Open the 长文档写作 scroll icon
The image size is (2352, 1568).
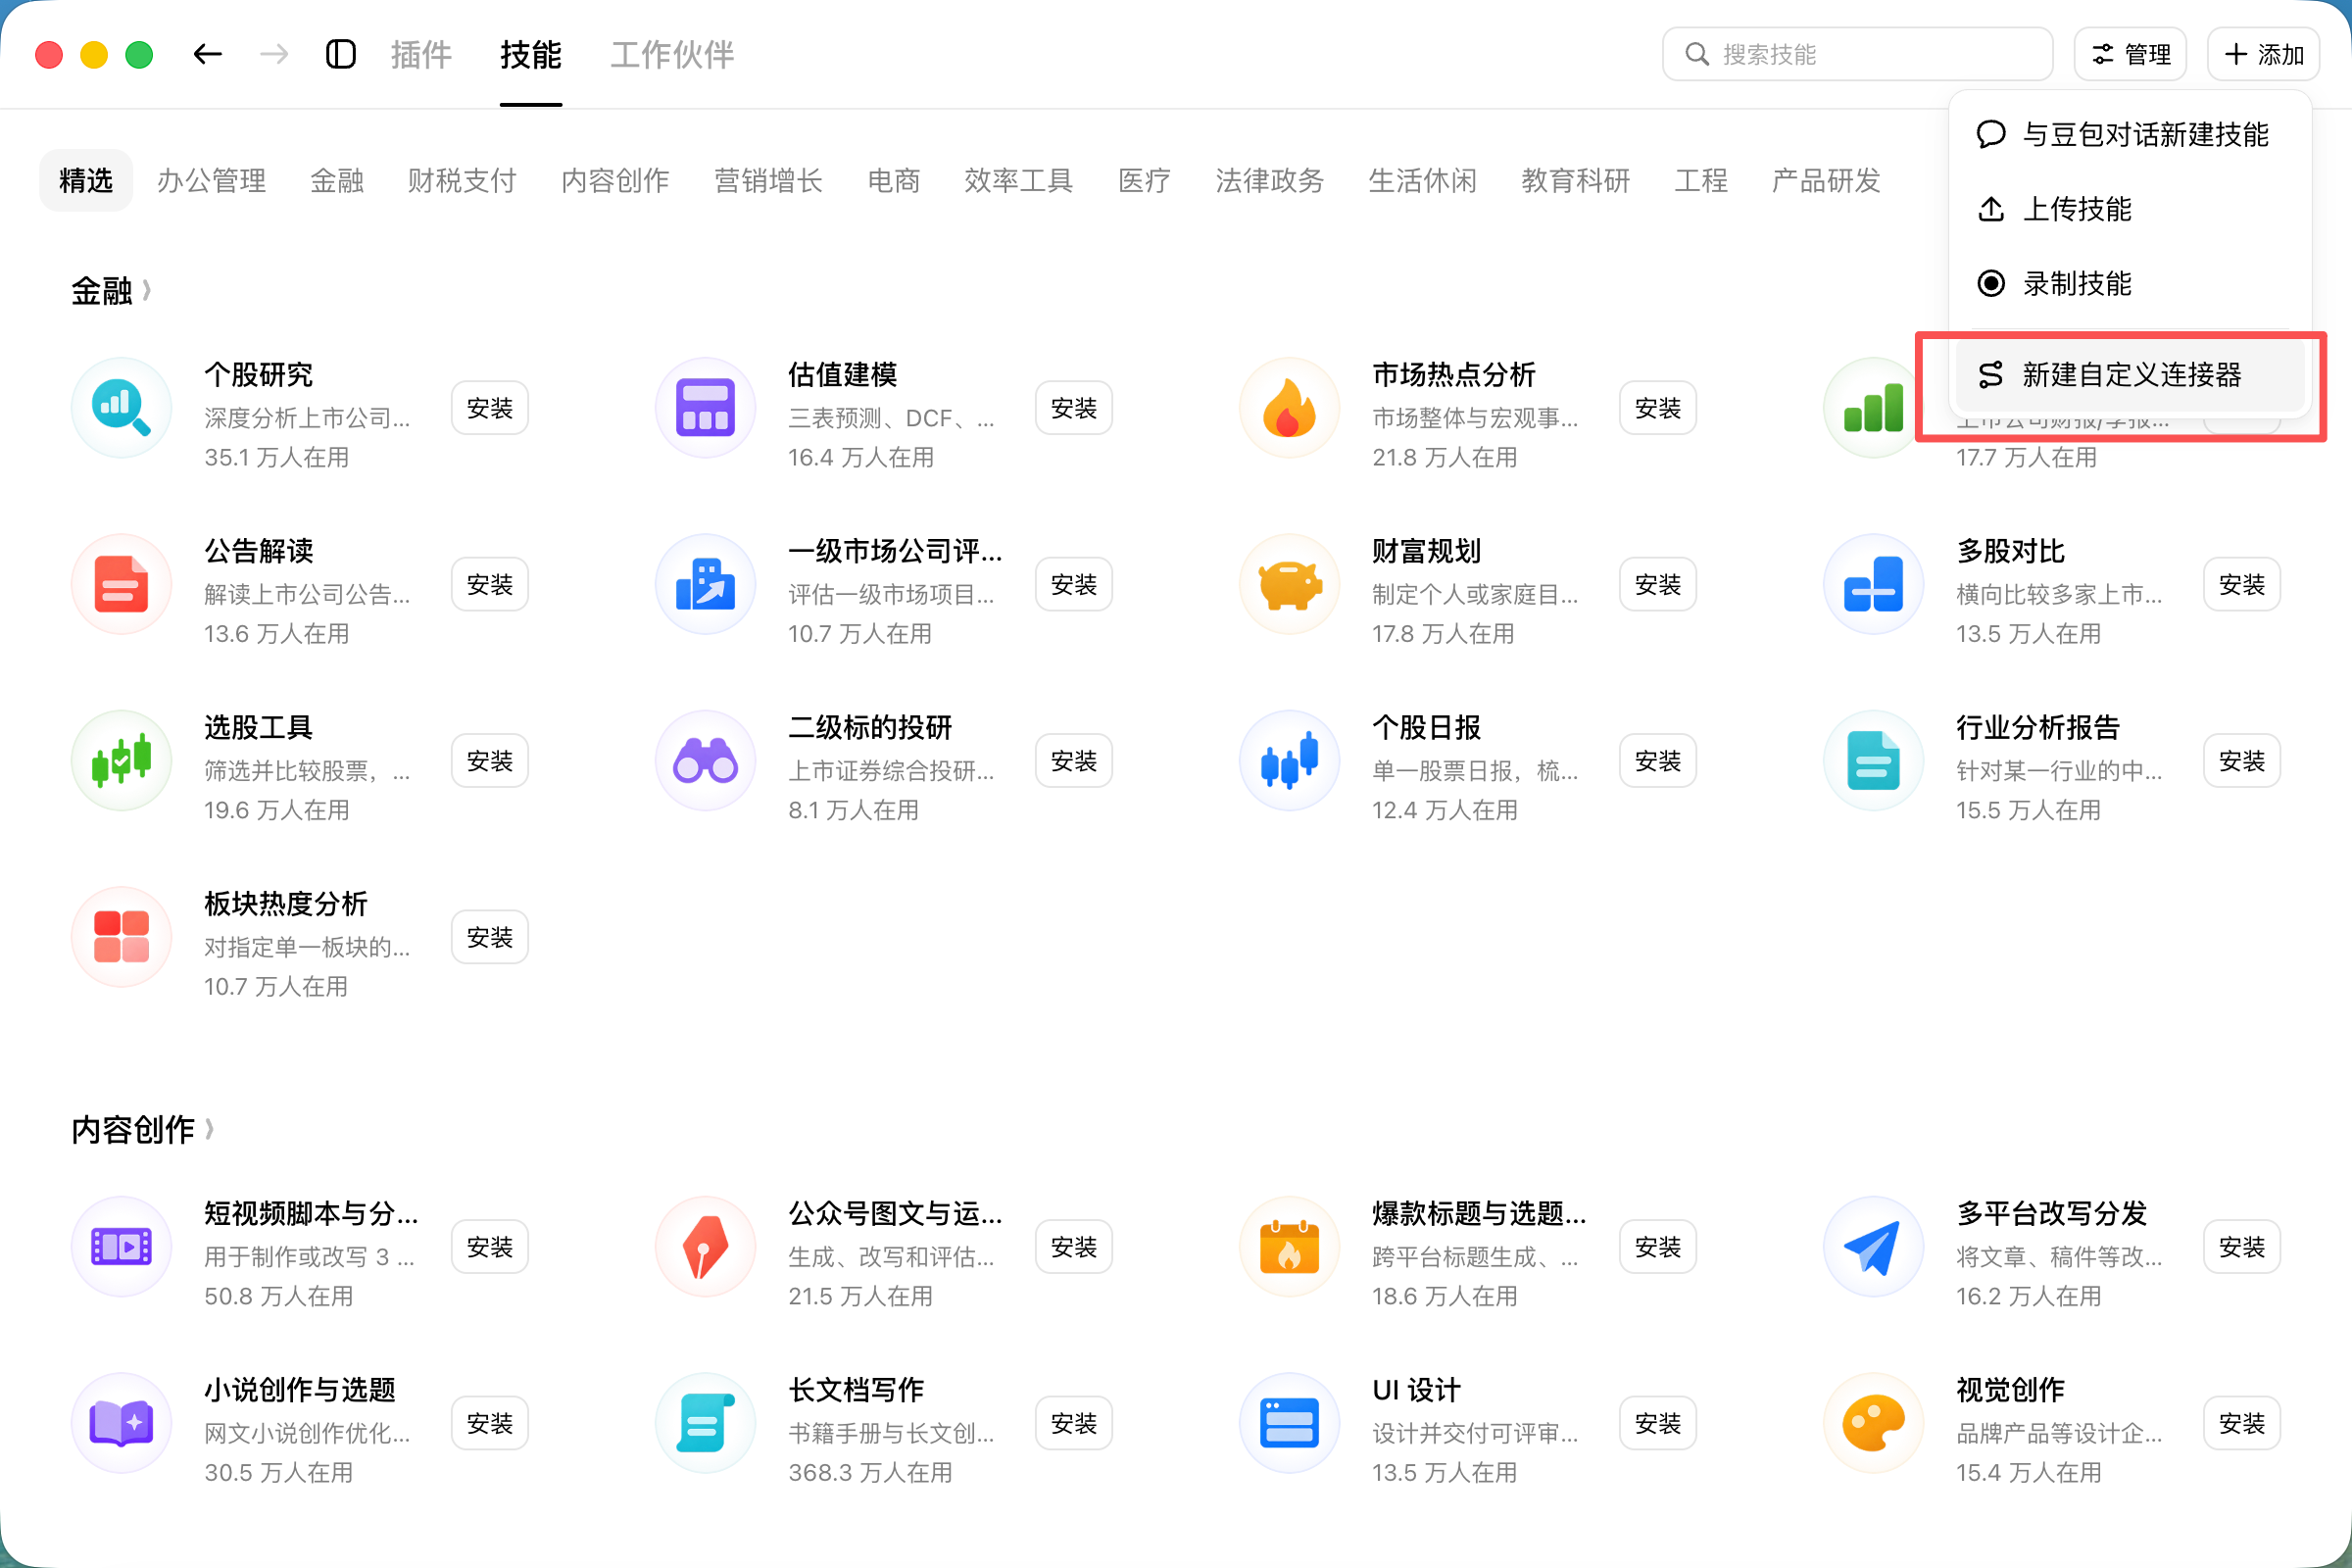705,1423
